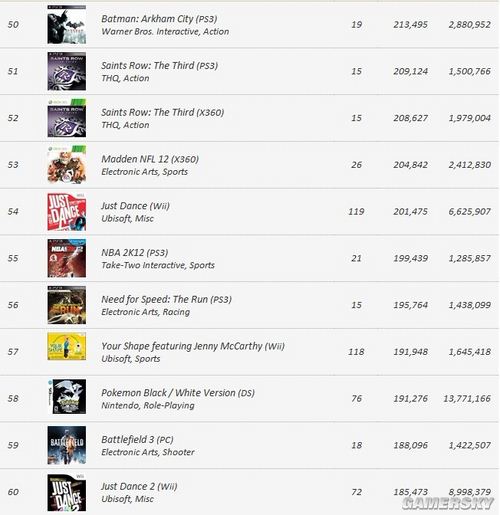Viewport: 500px width, 515px height.
Task: Open Madden NFL 12 cover image
Action: click(67, 165)
